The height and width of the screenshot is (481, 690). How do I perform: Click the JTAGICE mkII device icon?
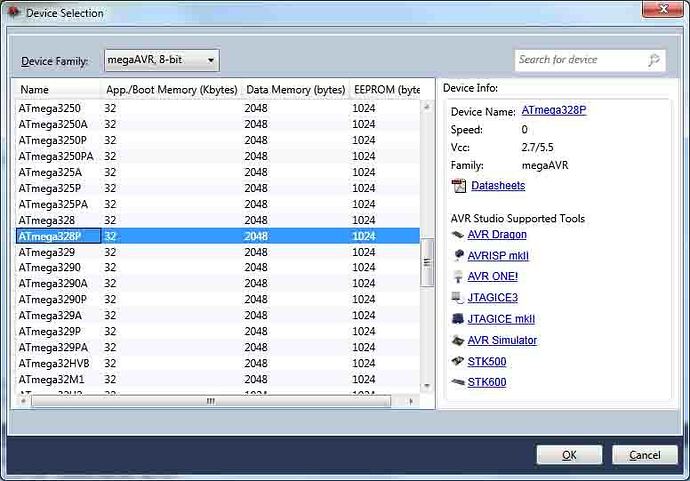(457, 319)
